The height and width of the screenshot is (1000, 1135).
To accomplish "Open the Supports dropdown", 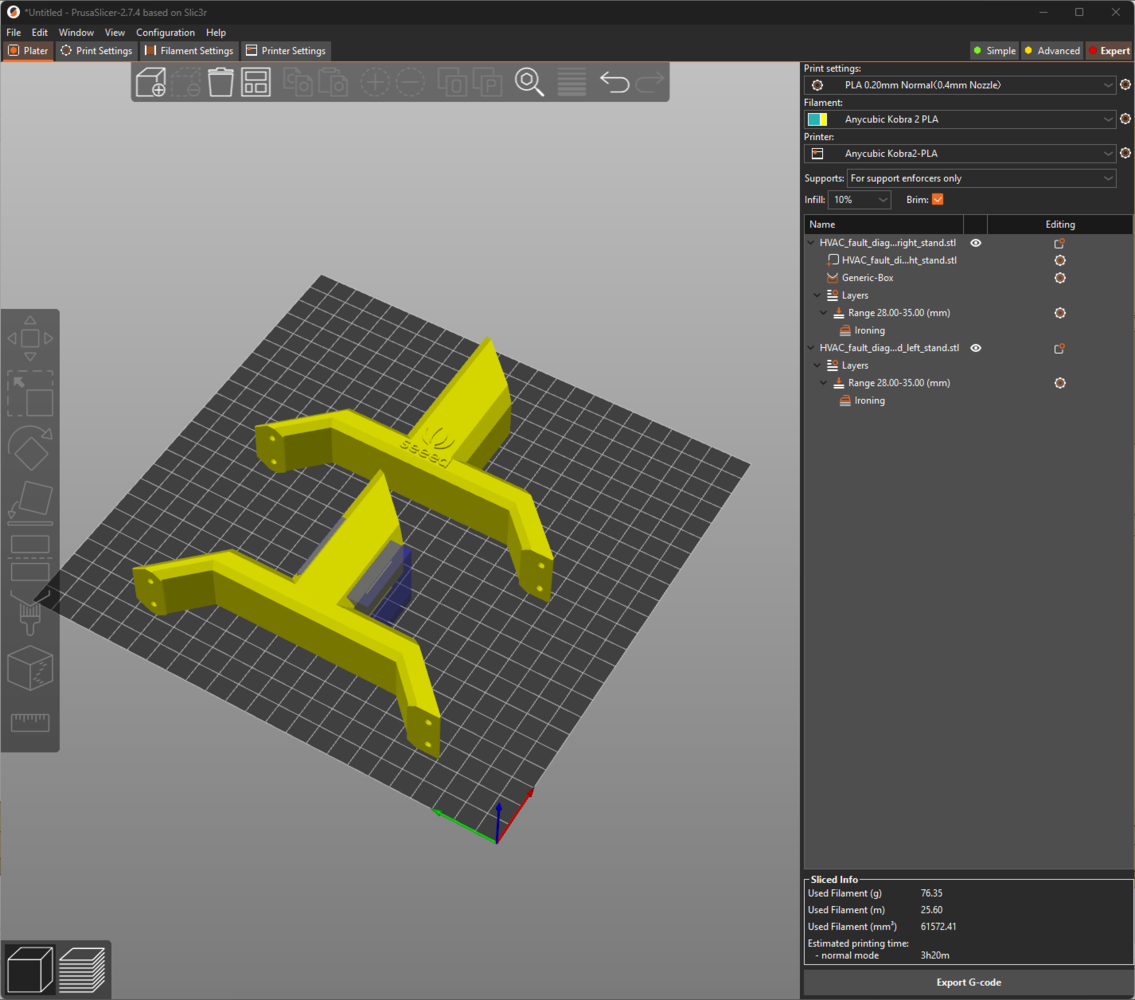I will click(x=981, y=178).
